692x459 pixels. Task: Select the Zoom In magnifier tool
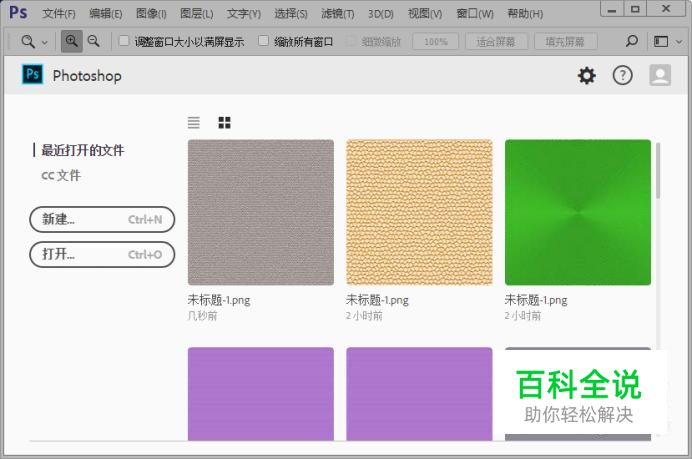[71, 42]
